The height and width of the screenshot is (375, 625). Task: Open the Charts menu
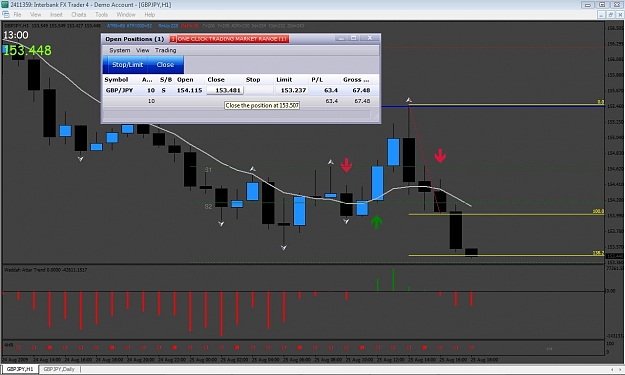coord(79,15)
